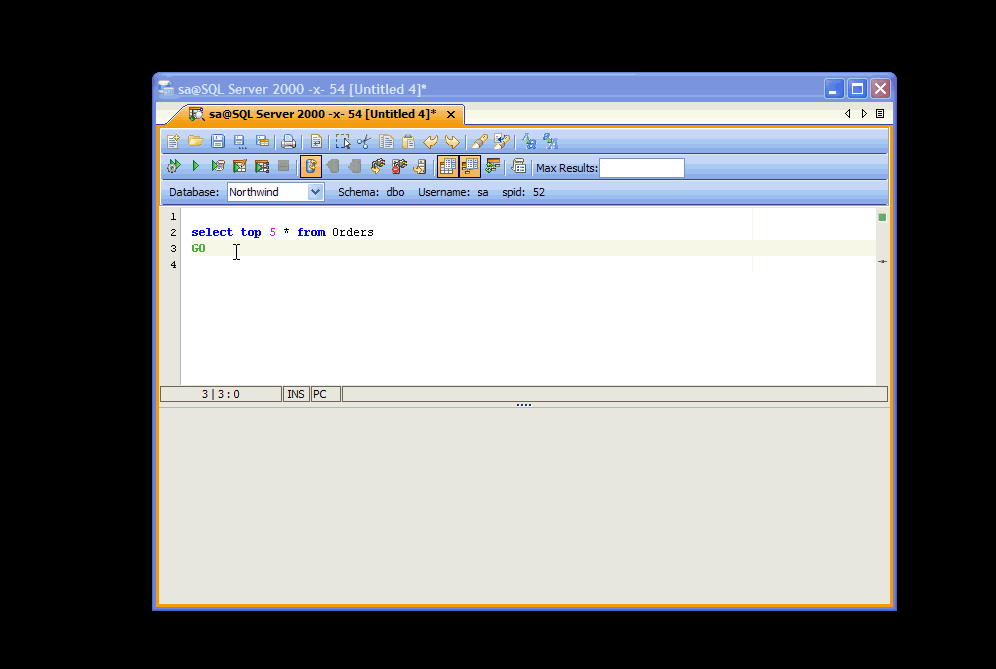Click the highlighter marker icon
The width and height of the screenshot is (996, 669).
pos(480,141)
